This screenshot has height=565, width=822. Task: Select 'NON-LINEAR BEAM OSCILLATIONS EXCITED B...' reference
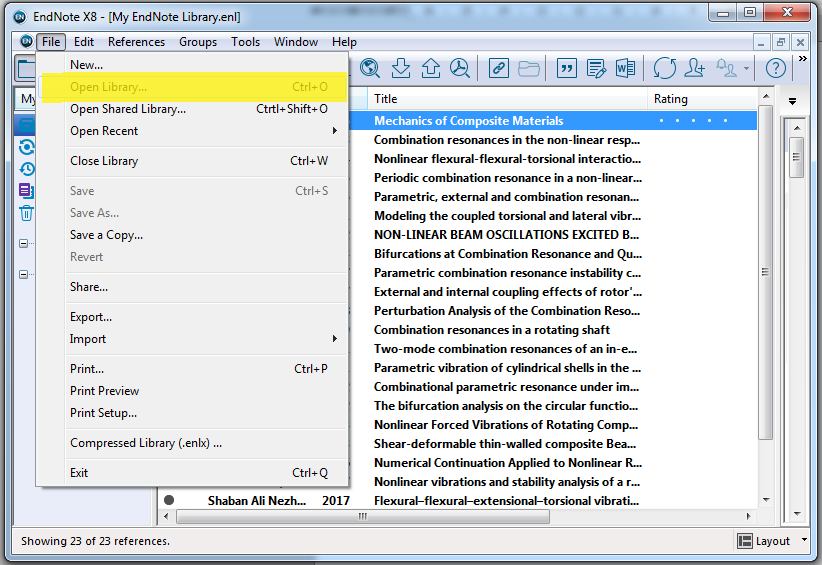(506, 235)
